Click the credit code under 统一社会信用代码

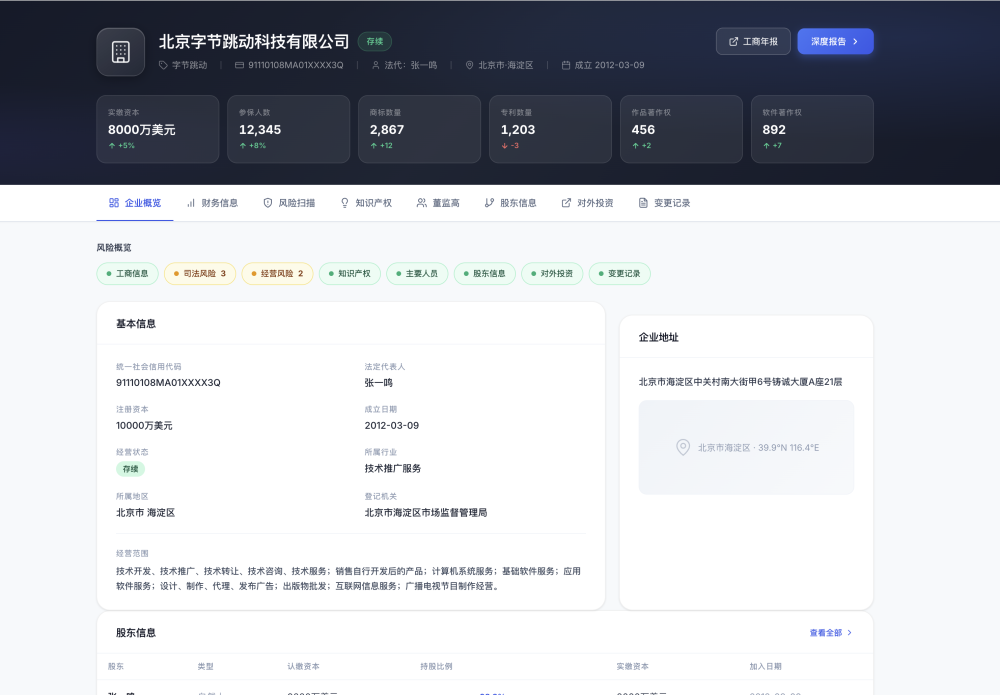pyautogui.click(x=168, y=383)
